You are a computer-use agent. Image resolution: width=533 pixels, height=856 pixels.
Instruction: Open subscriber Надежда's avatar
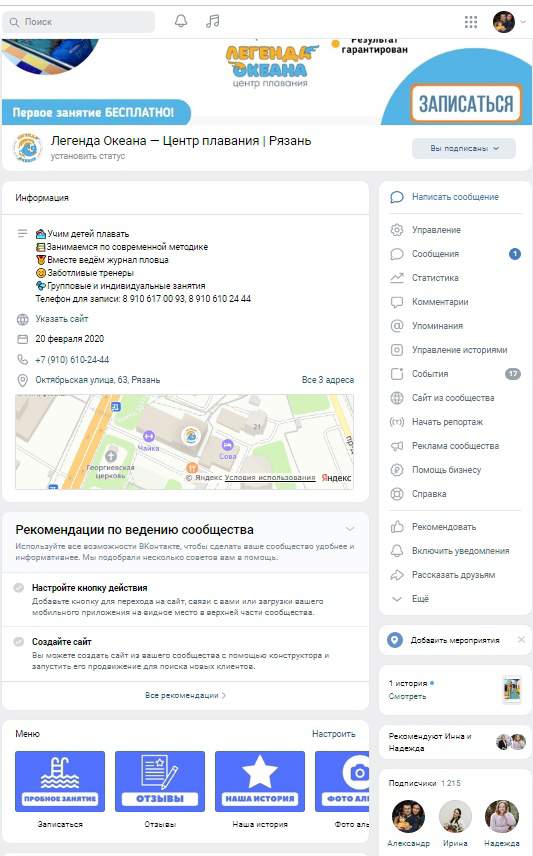(502, 817)
